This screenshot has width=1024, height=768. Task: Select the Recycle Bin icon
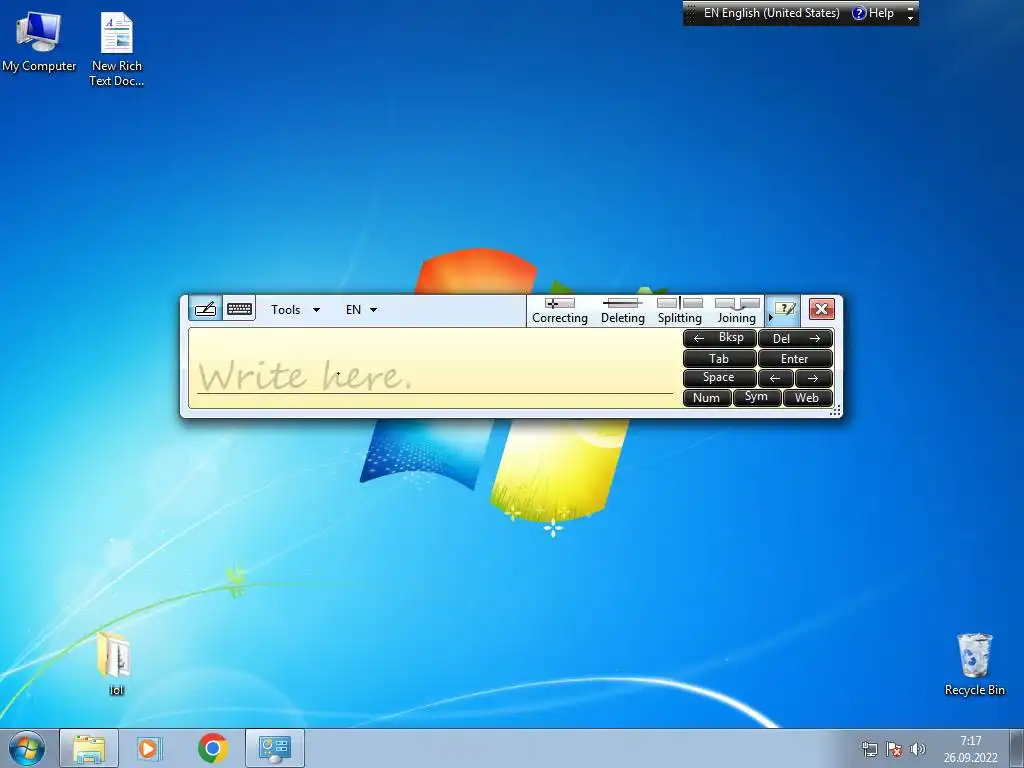point(974,664)
